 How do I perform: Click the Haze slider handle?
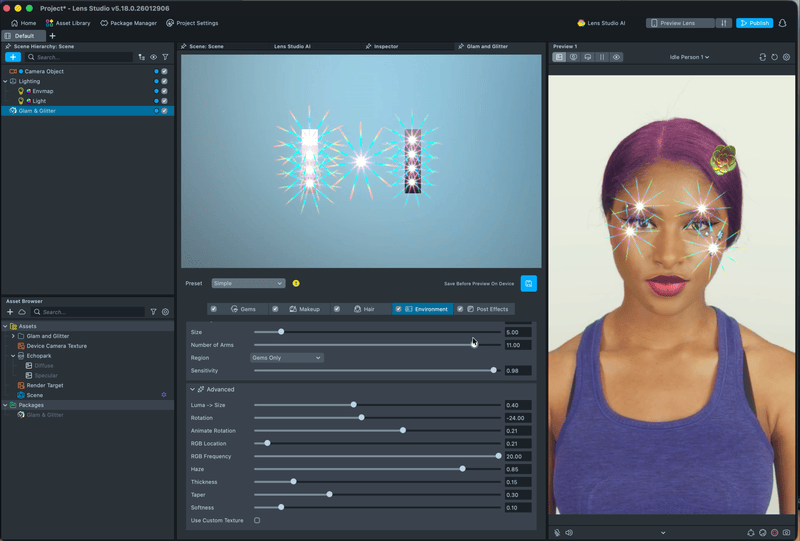(462, 469)
